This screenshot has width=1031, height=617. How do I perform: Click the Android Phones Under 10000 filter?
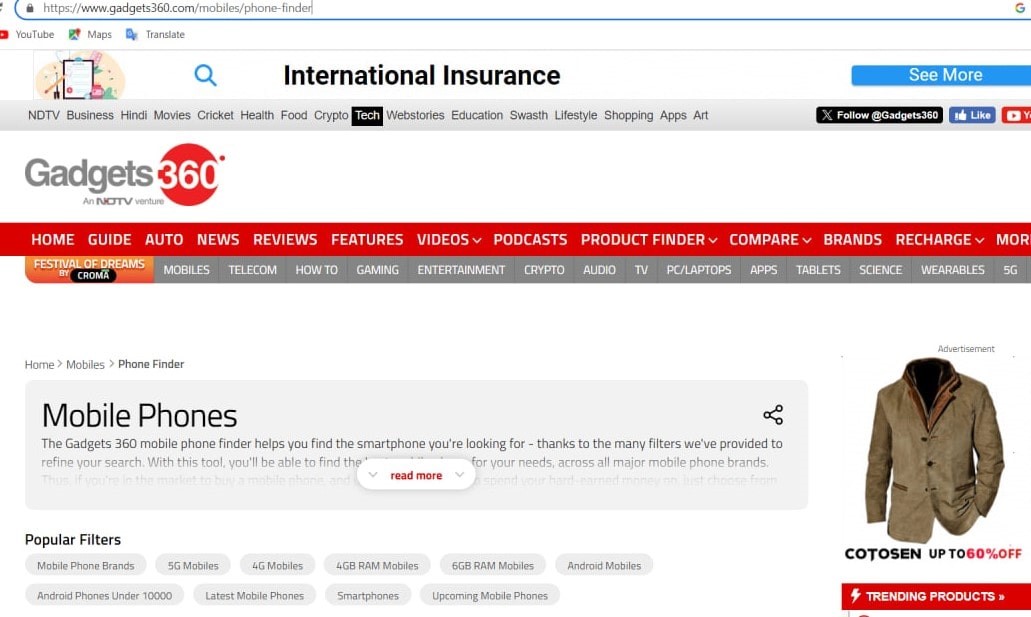tap(104, 595)
